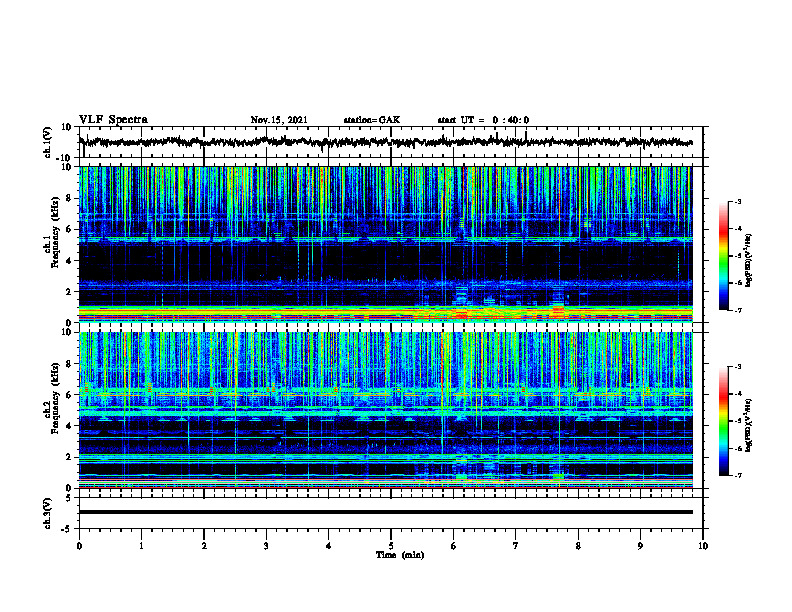The image size is (792, 612).
Task: Click the time axis tick label "9"
Action: point(640,546)
